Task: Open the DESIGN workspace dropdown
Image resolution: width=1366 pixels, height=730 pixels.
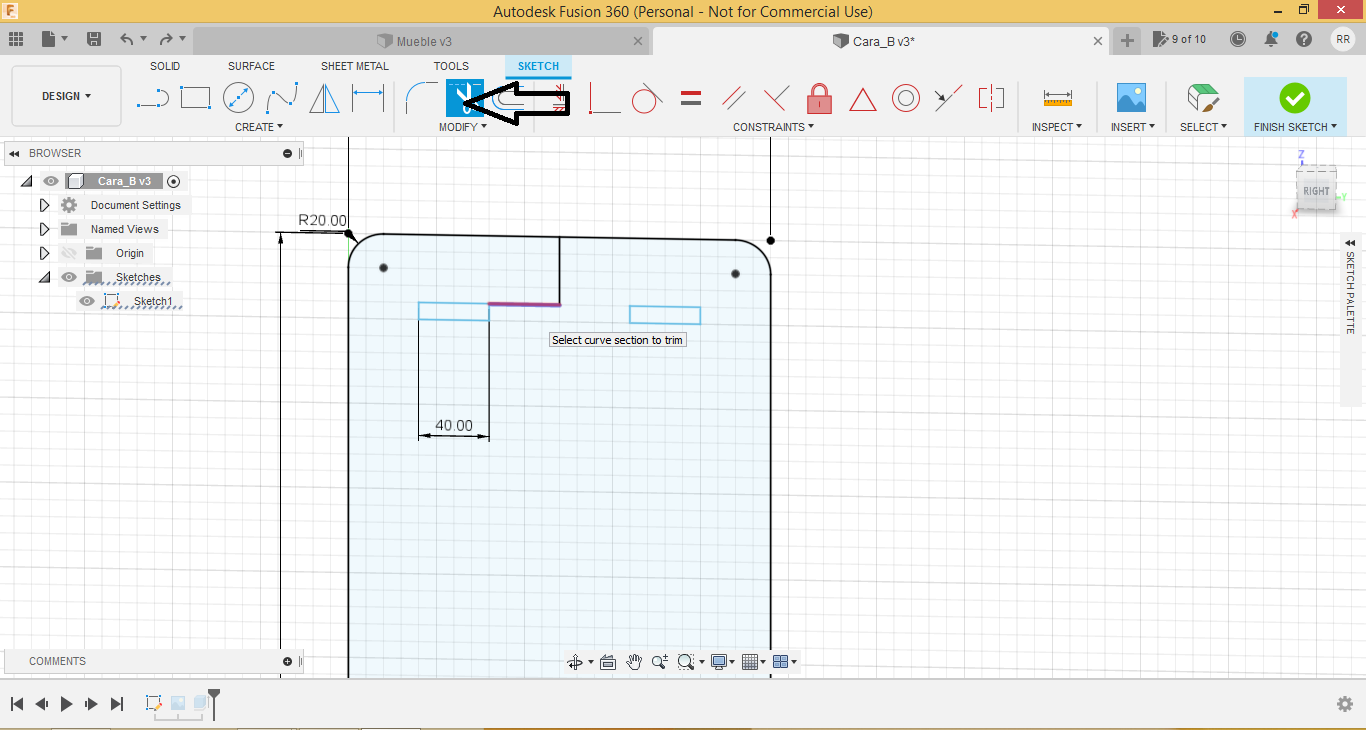Action: click(66, 96)
